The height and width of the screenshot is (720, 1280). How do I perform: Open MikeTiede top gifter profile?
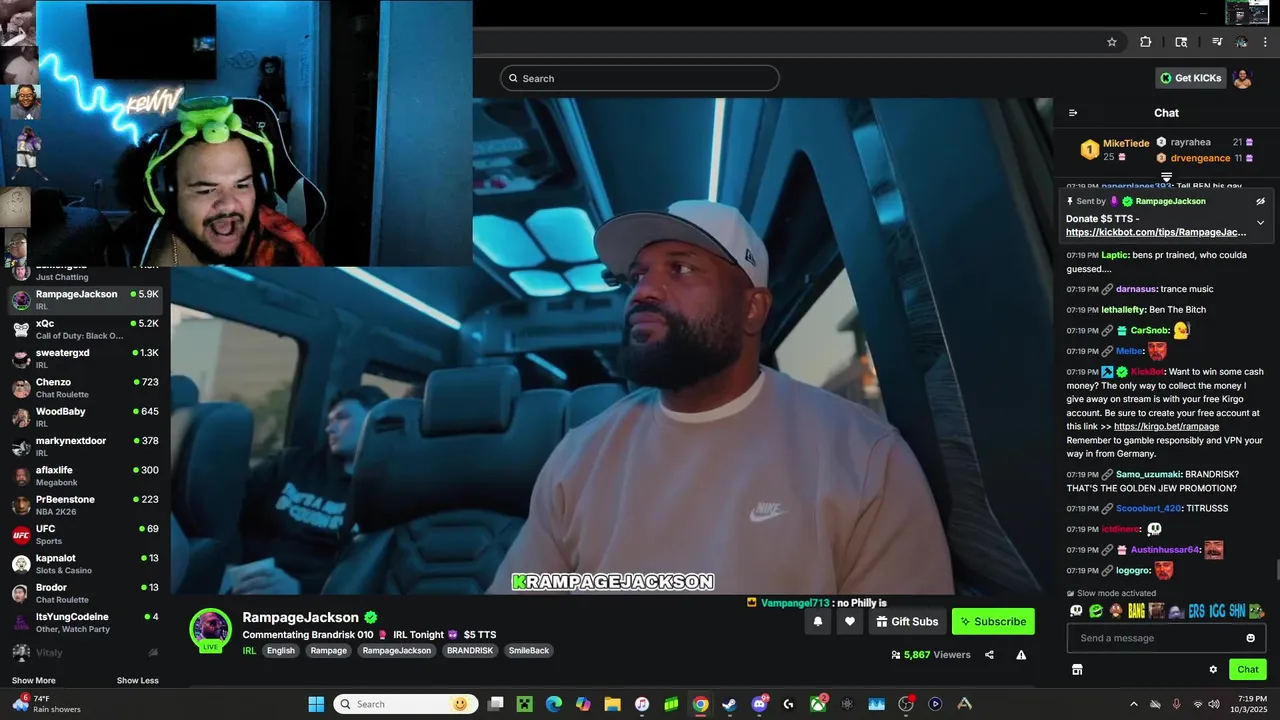[x=1126, y=143]
